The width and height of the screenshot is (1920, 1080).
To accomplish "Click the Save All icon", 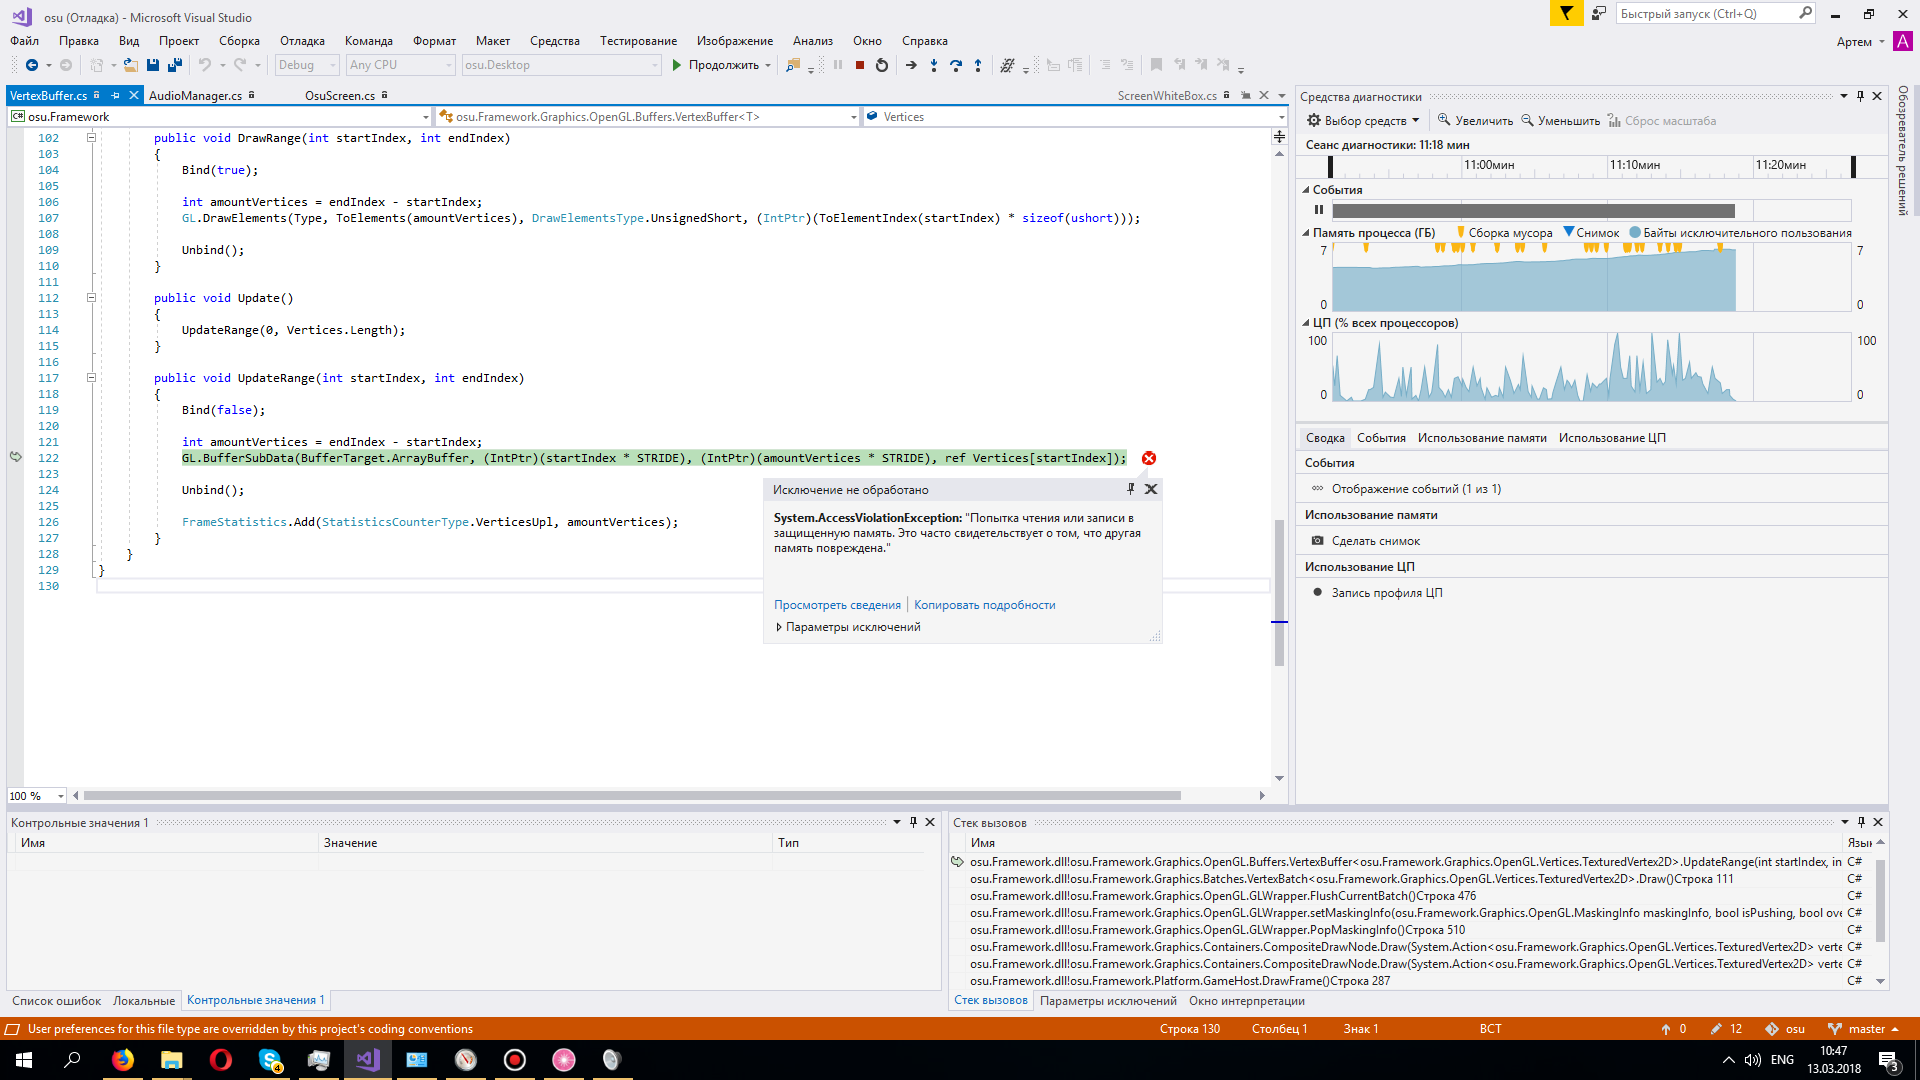I will coord(175,65).
